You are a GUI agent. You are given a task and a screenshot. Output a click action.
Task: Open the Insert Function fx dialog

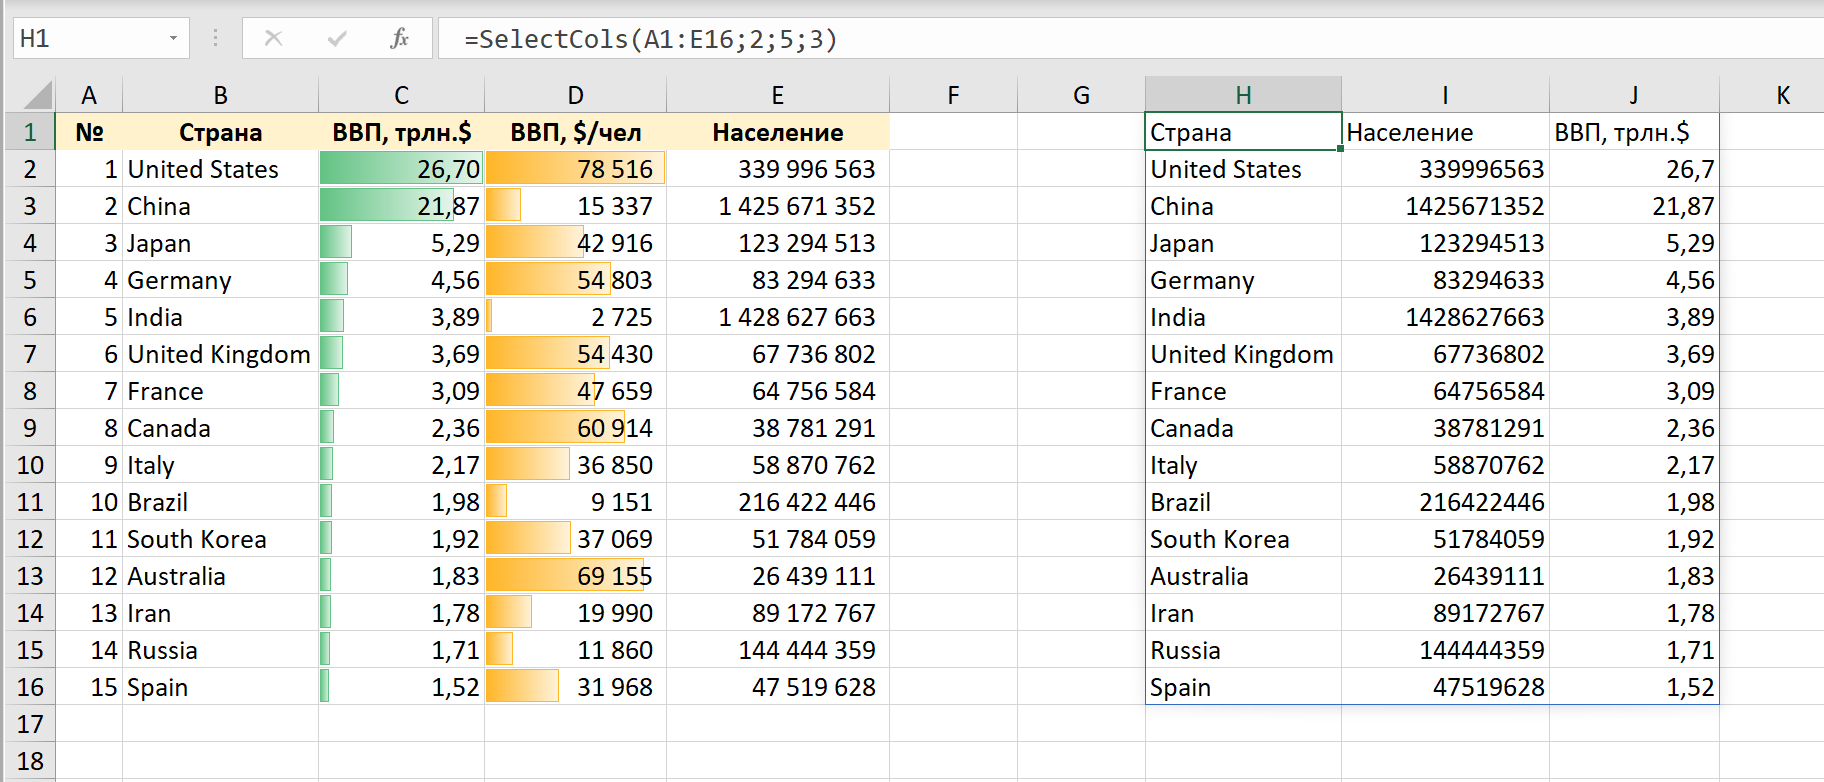(400, 39)
